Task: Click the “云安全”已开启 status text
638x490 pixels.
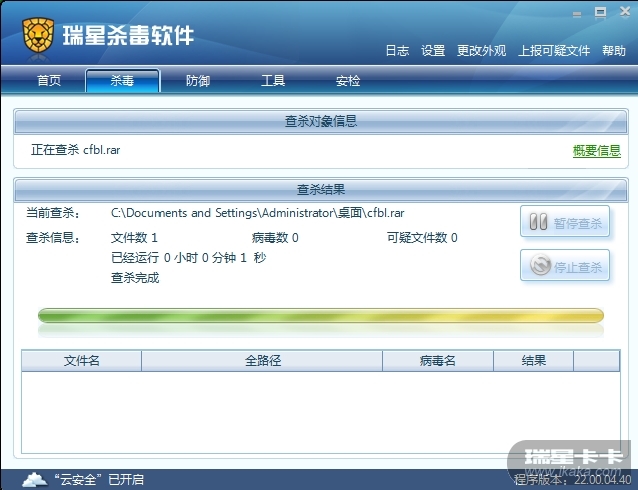Action: (99, 480)
